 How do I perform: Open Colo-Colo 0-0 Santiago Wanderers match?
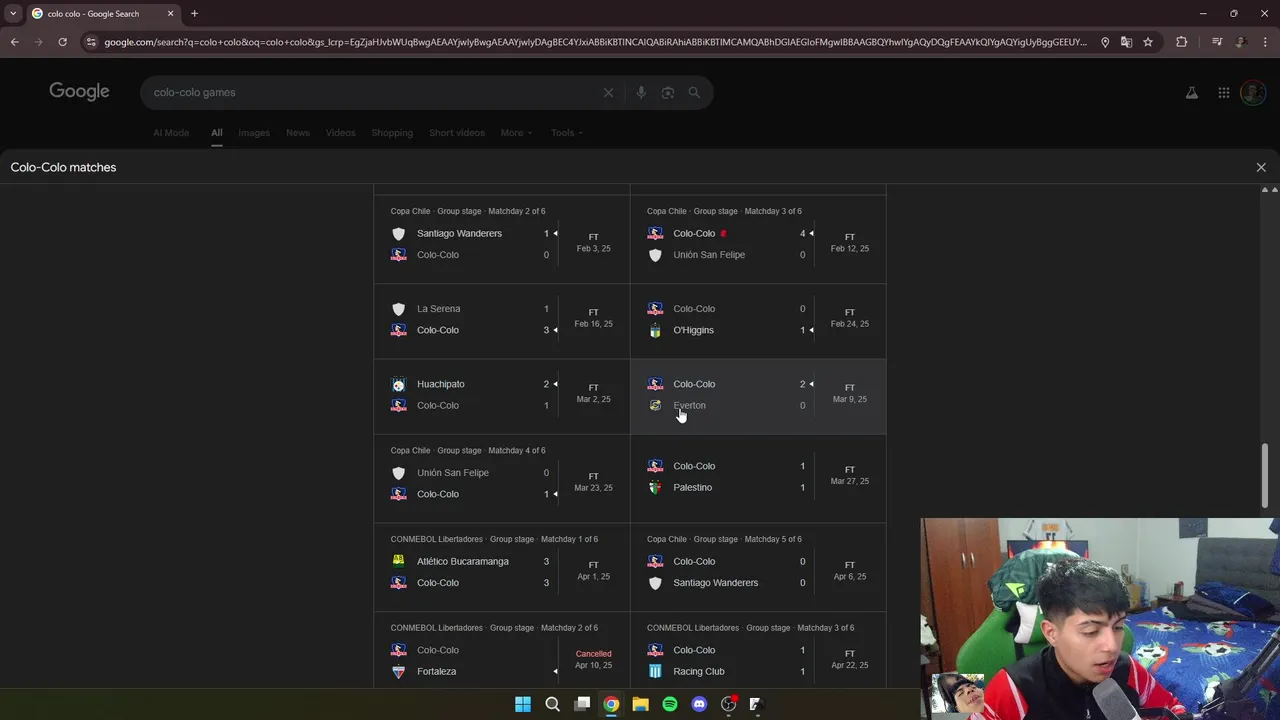[758, 567]
